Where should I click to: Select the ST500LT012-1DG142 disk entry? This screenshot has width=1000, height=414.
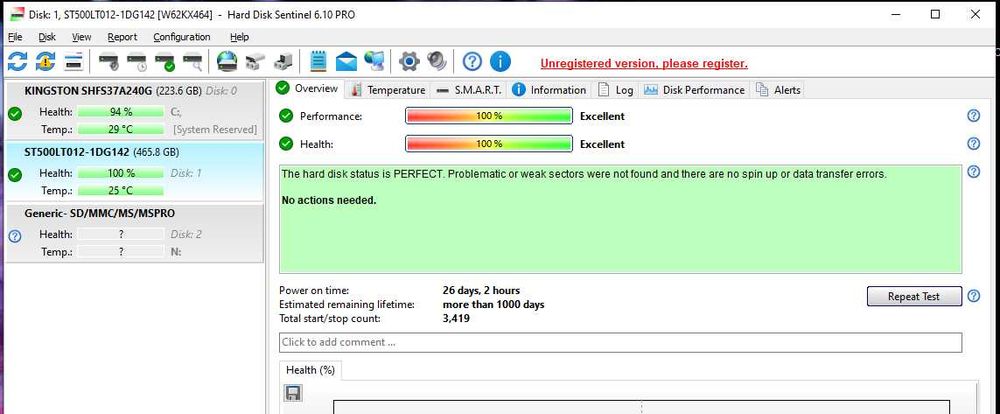click(134, 172)
